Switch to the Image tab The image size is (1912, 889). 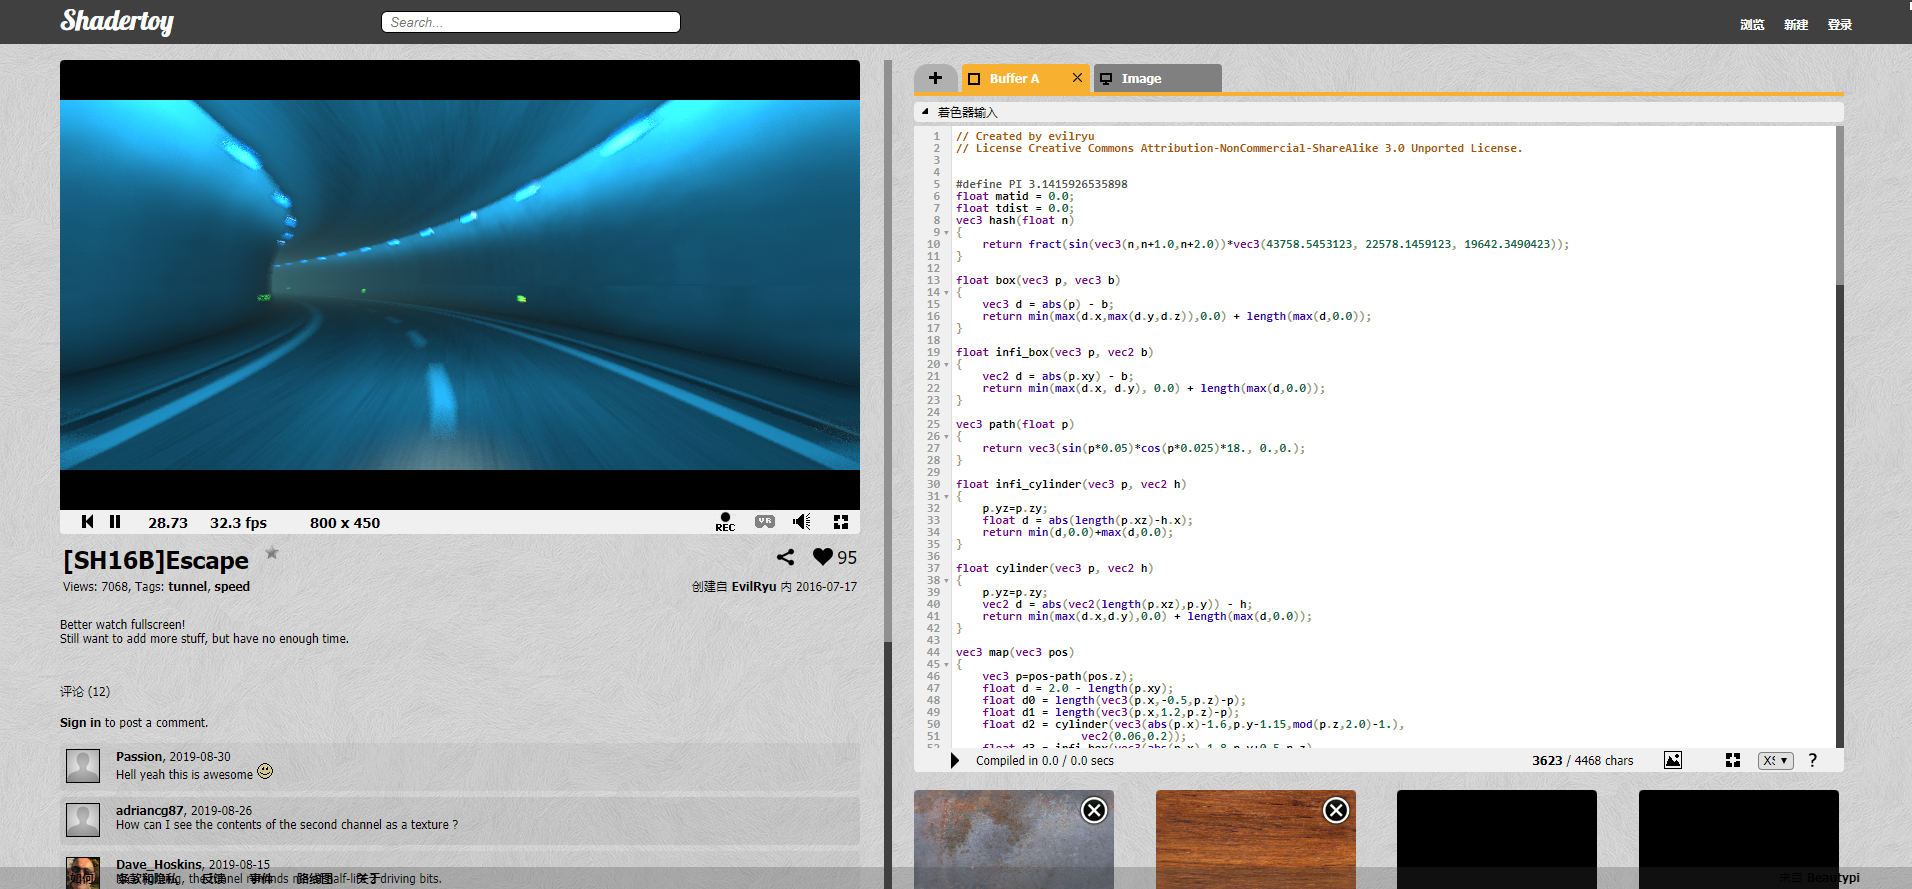(x=1158, y=78)
